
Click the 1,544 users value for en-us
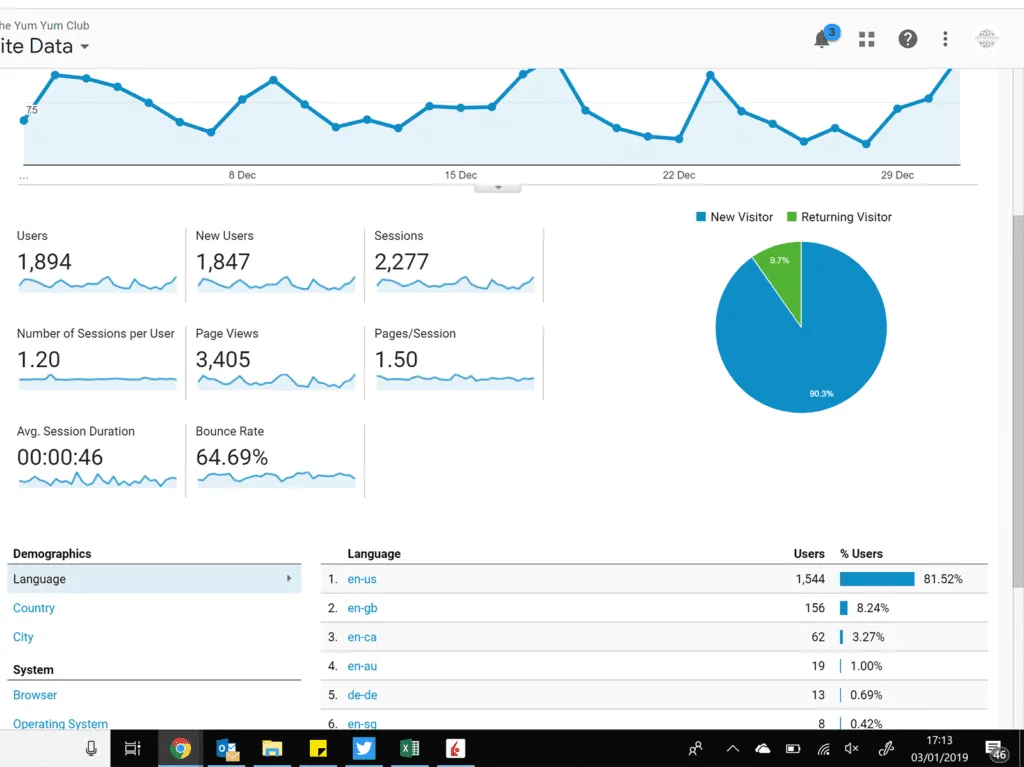[810, 579]
